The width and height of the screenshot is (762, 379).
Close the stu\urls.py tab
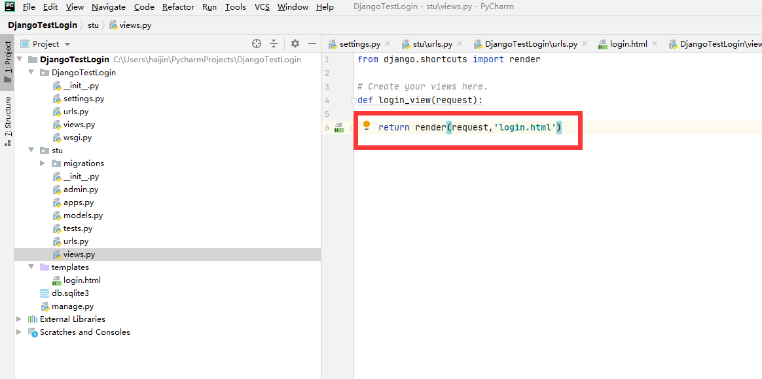pos(460,44)
